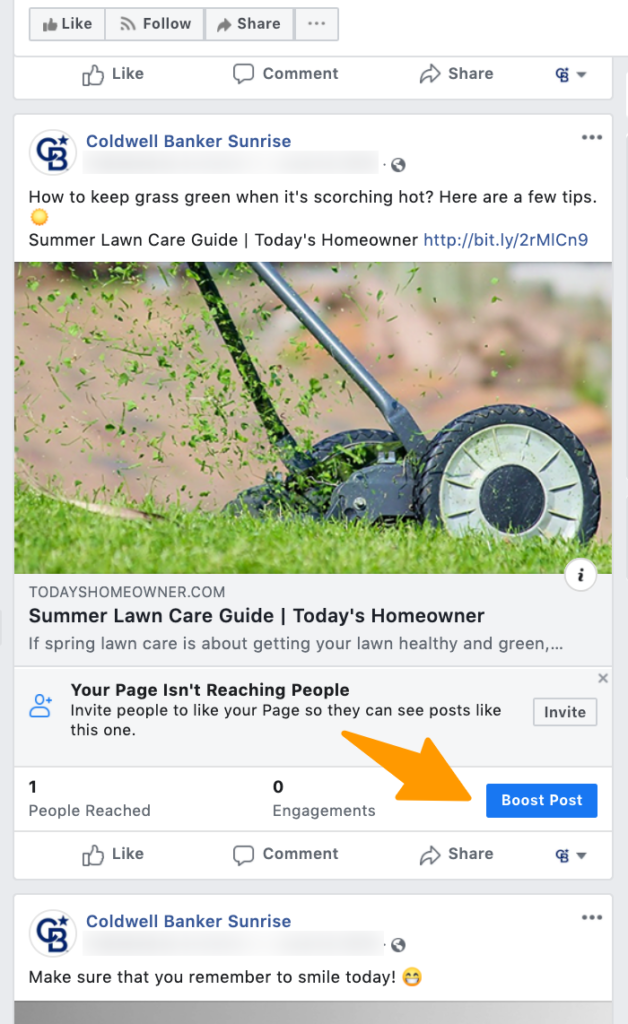Open the Coldwell Banker Sunrise name on the lawn post
628x1024 pixels.
(x=189, y=141)
